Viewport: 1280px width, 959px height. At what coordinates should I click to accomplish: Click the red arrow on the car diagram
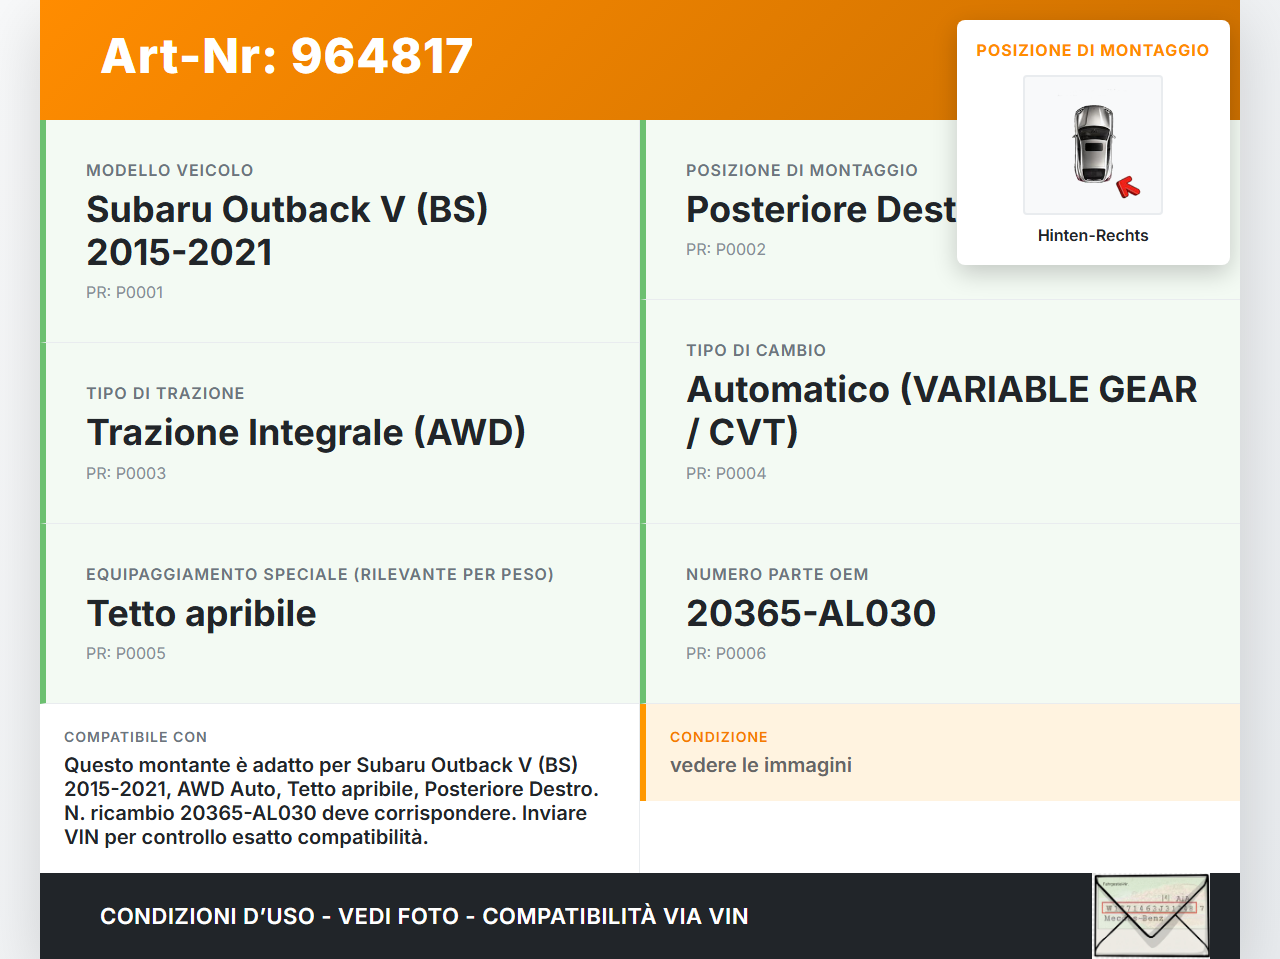pos(1128,187)
